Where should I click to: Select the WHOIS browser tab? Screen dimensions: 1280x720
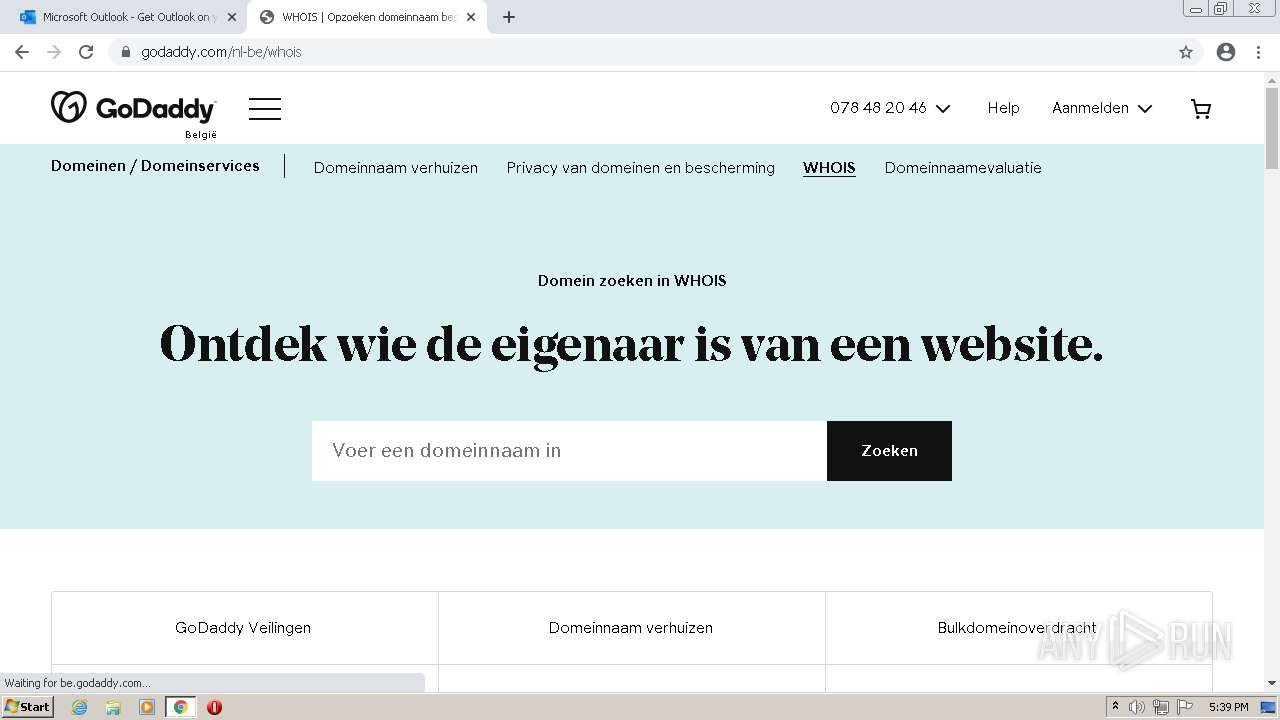click(x=368, y=17)
